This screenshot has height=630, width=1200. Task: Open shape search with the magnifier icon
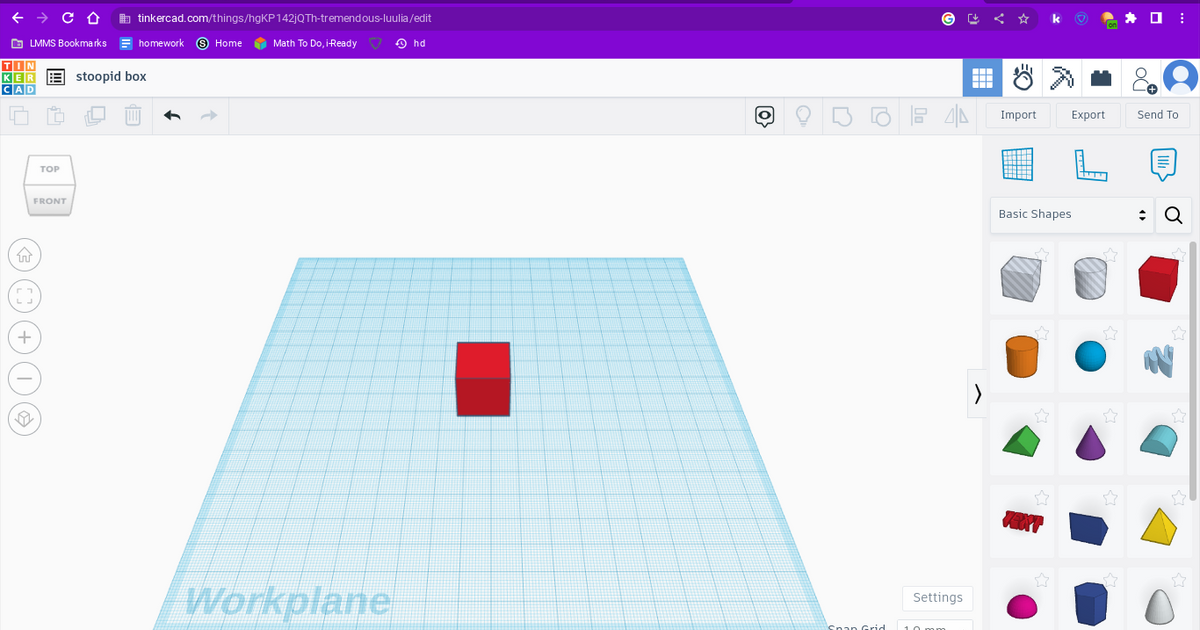(1172, 215)
